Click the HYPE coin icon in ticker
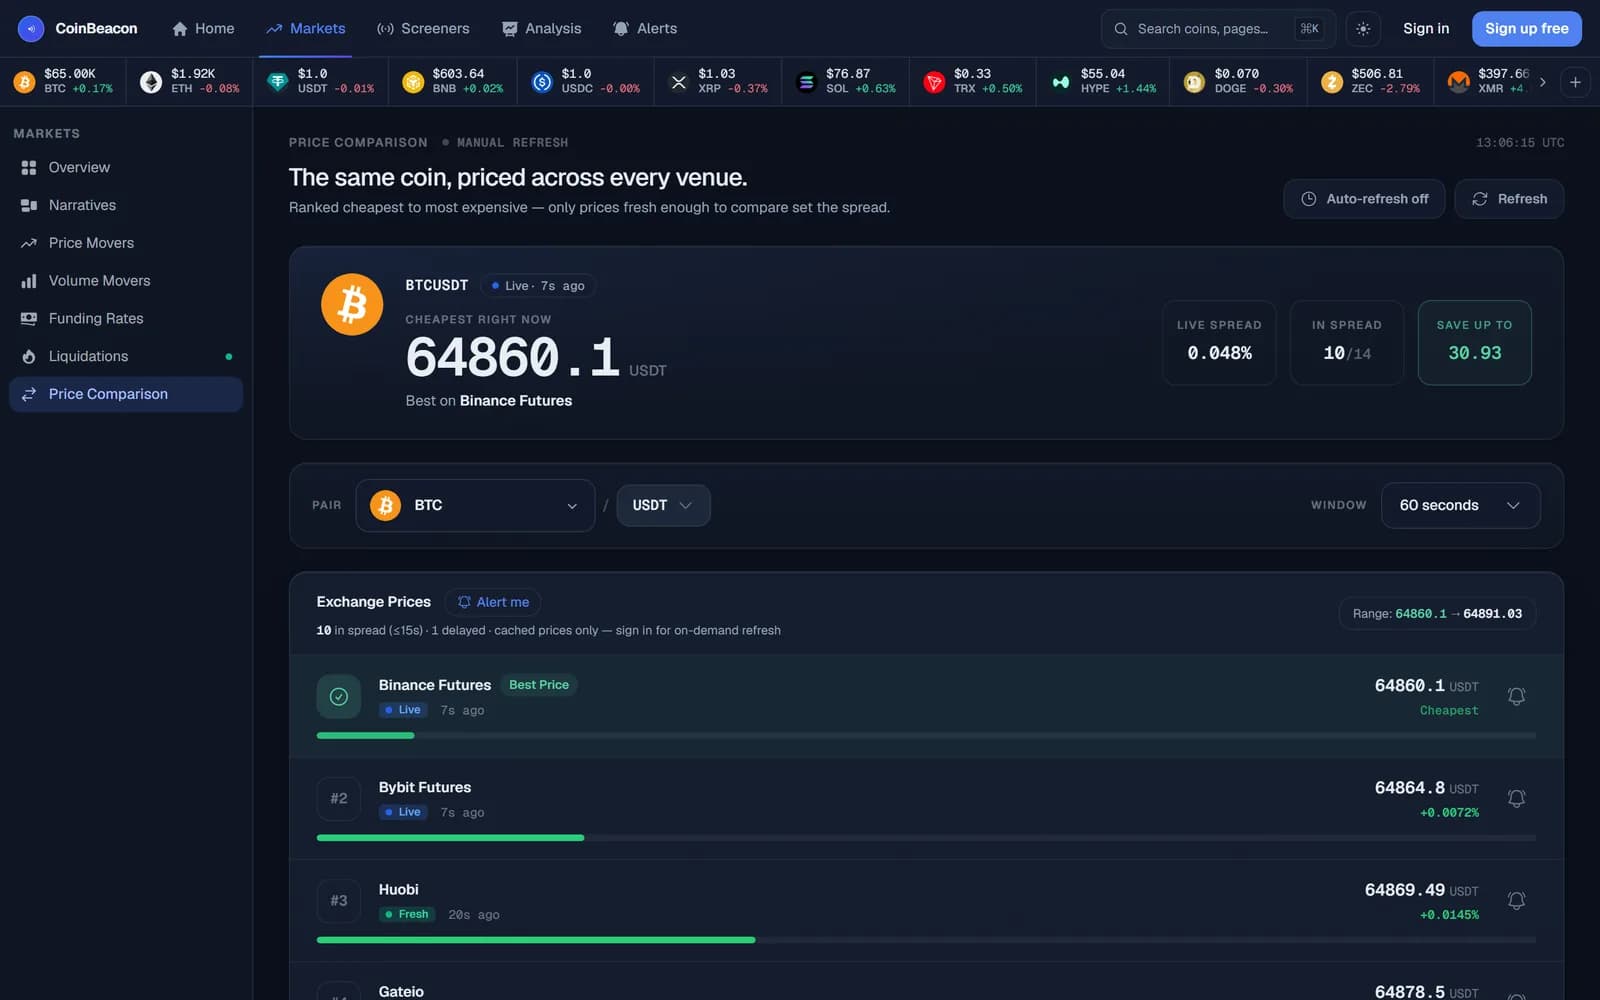This screenshot has height=1000, width=1600. [1061, 82]
